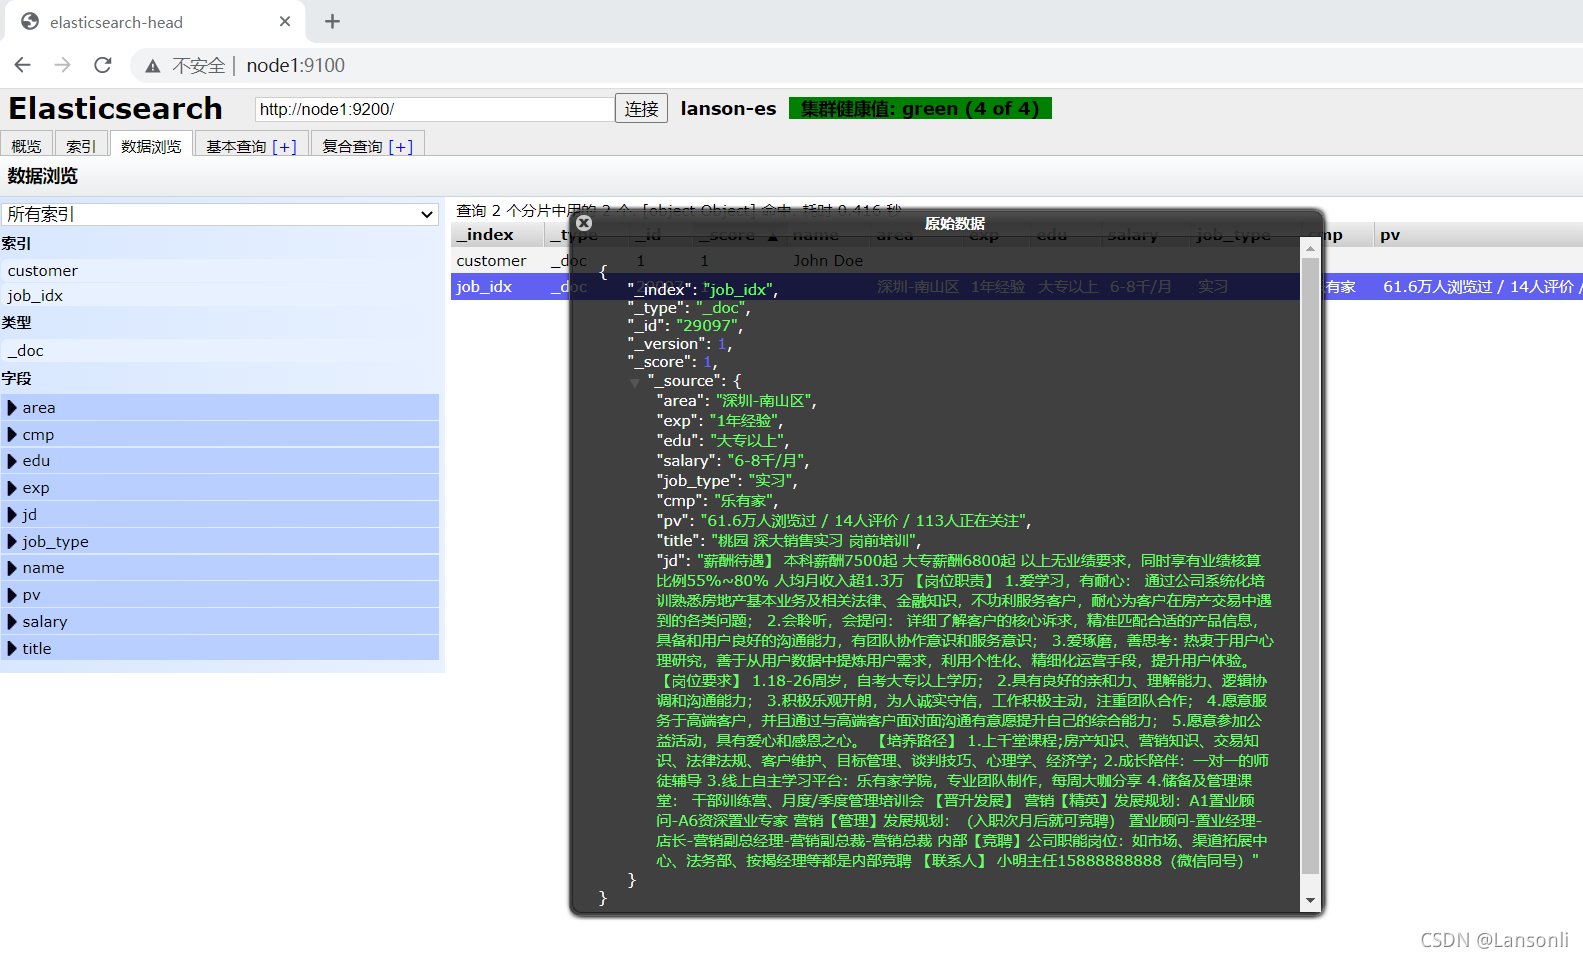Open the 复合查询 compound query tab
The width and height of the screenshot is (1583, 958).
coord(367,146)
